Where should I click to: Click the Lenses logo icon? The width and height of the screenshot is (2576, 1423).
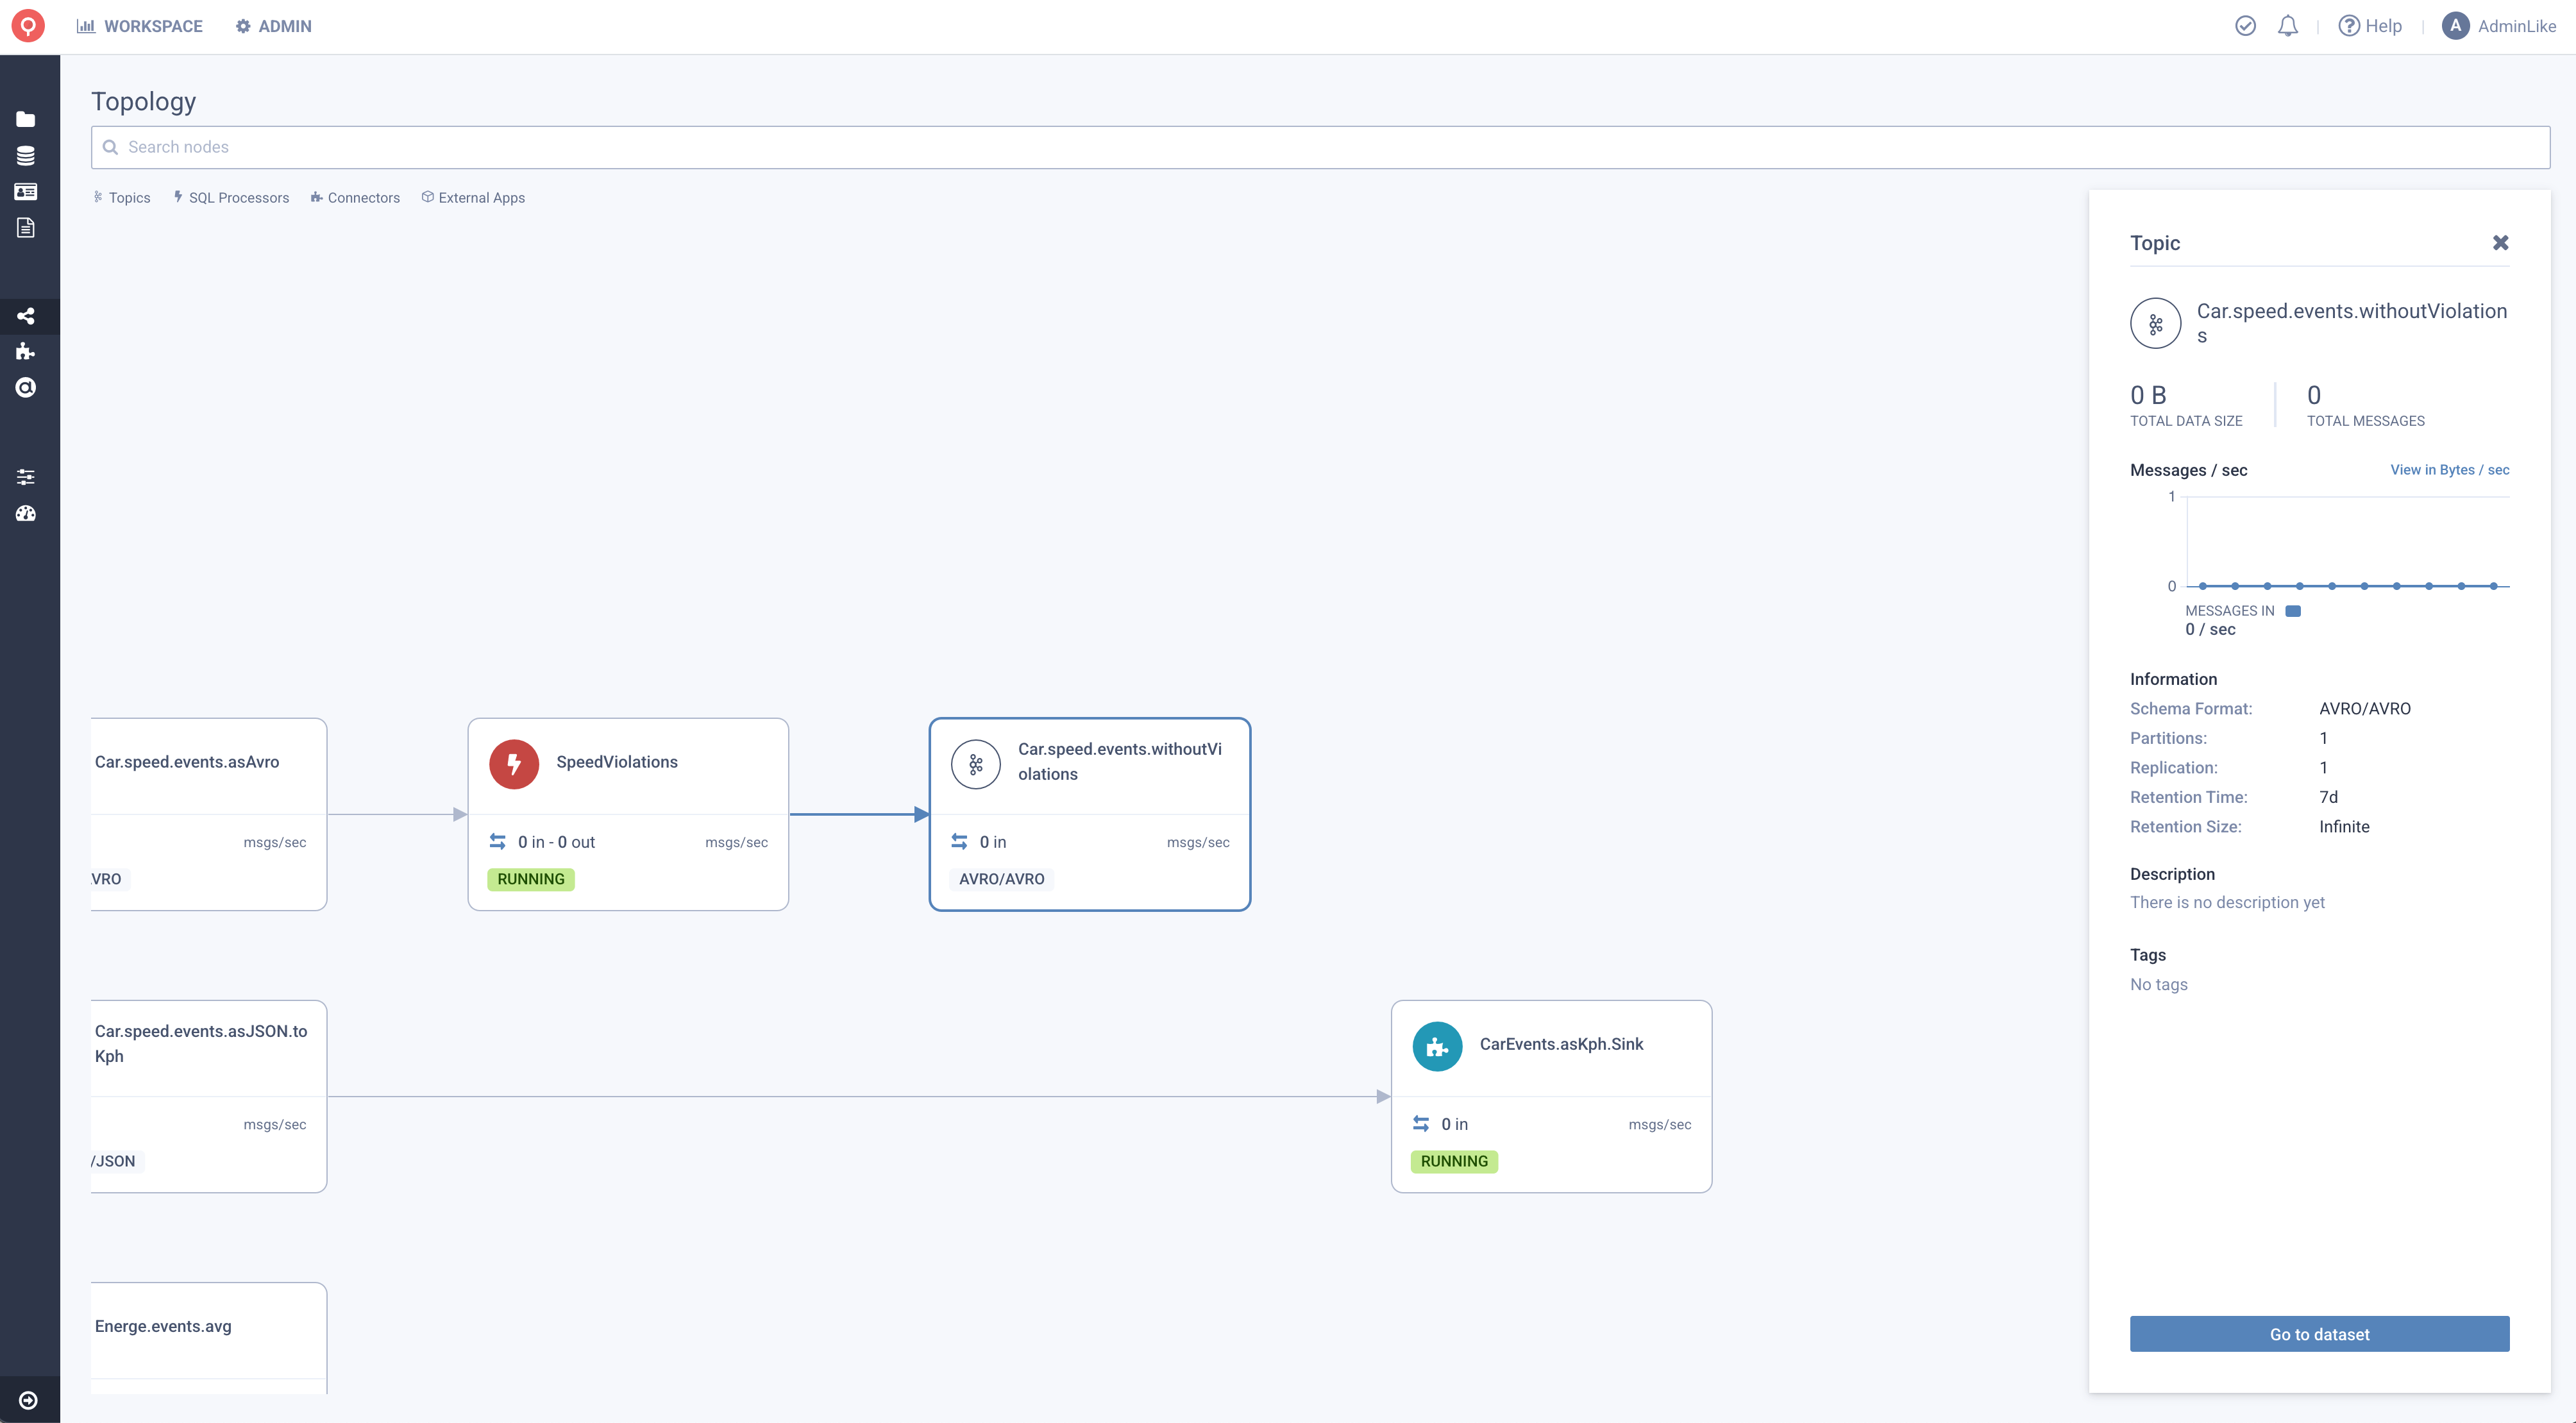point(28,26)
